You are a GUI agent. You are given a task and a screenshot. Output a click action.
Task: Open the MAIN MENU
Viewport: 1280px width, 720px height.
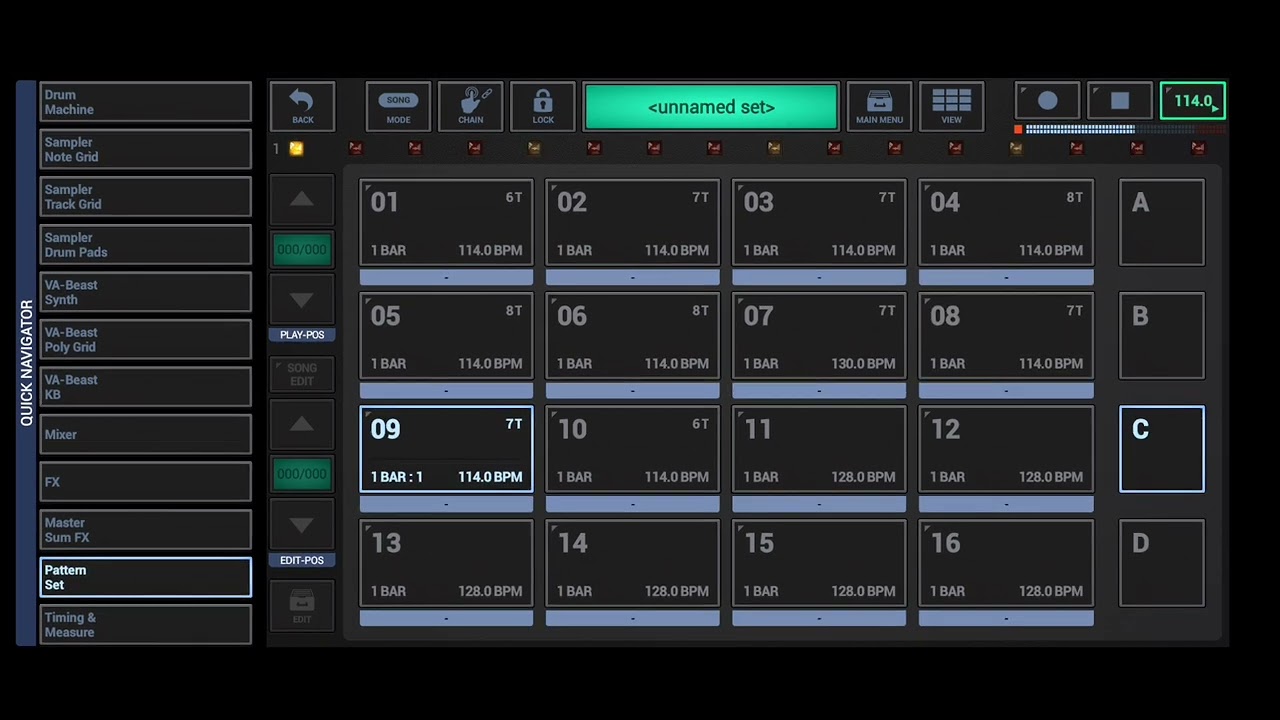pos(879,106)
